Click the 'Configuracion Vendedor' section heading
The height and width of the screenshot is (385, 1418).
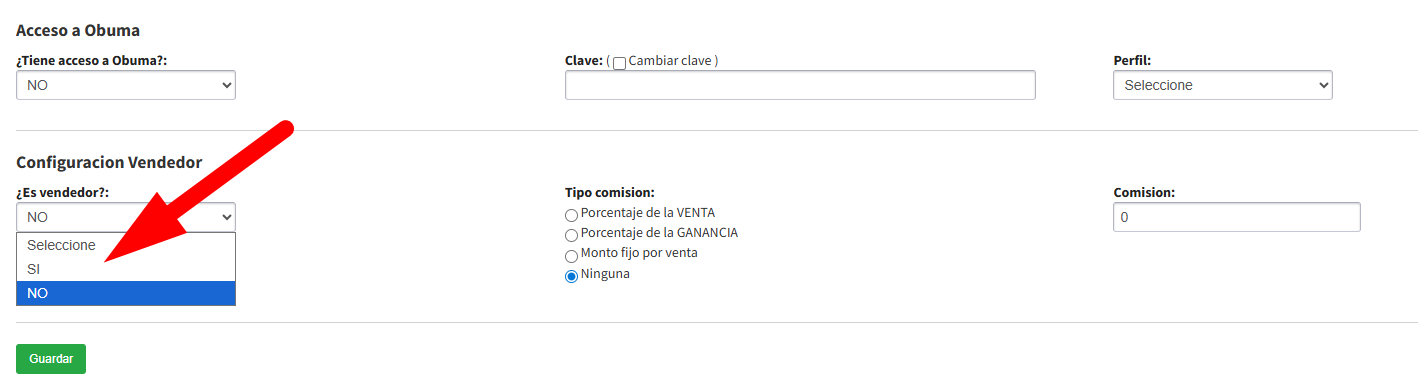tap(109, 162)
